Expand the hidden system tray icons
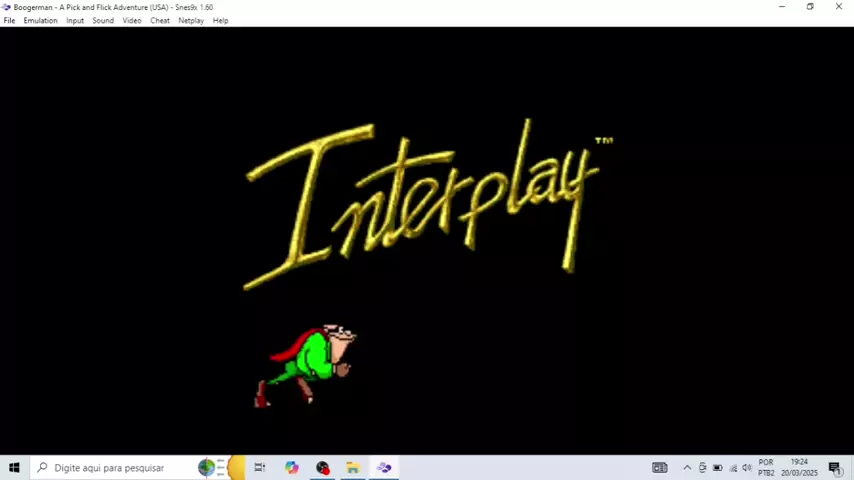This screenshot has height=480, width=854. [x=687, y=467]
